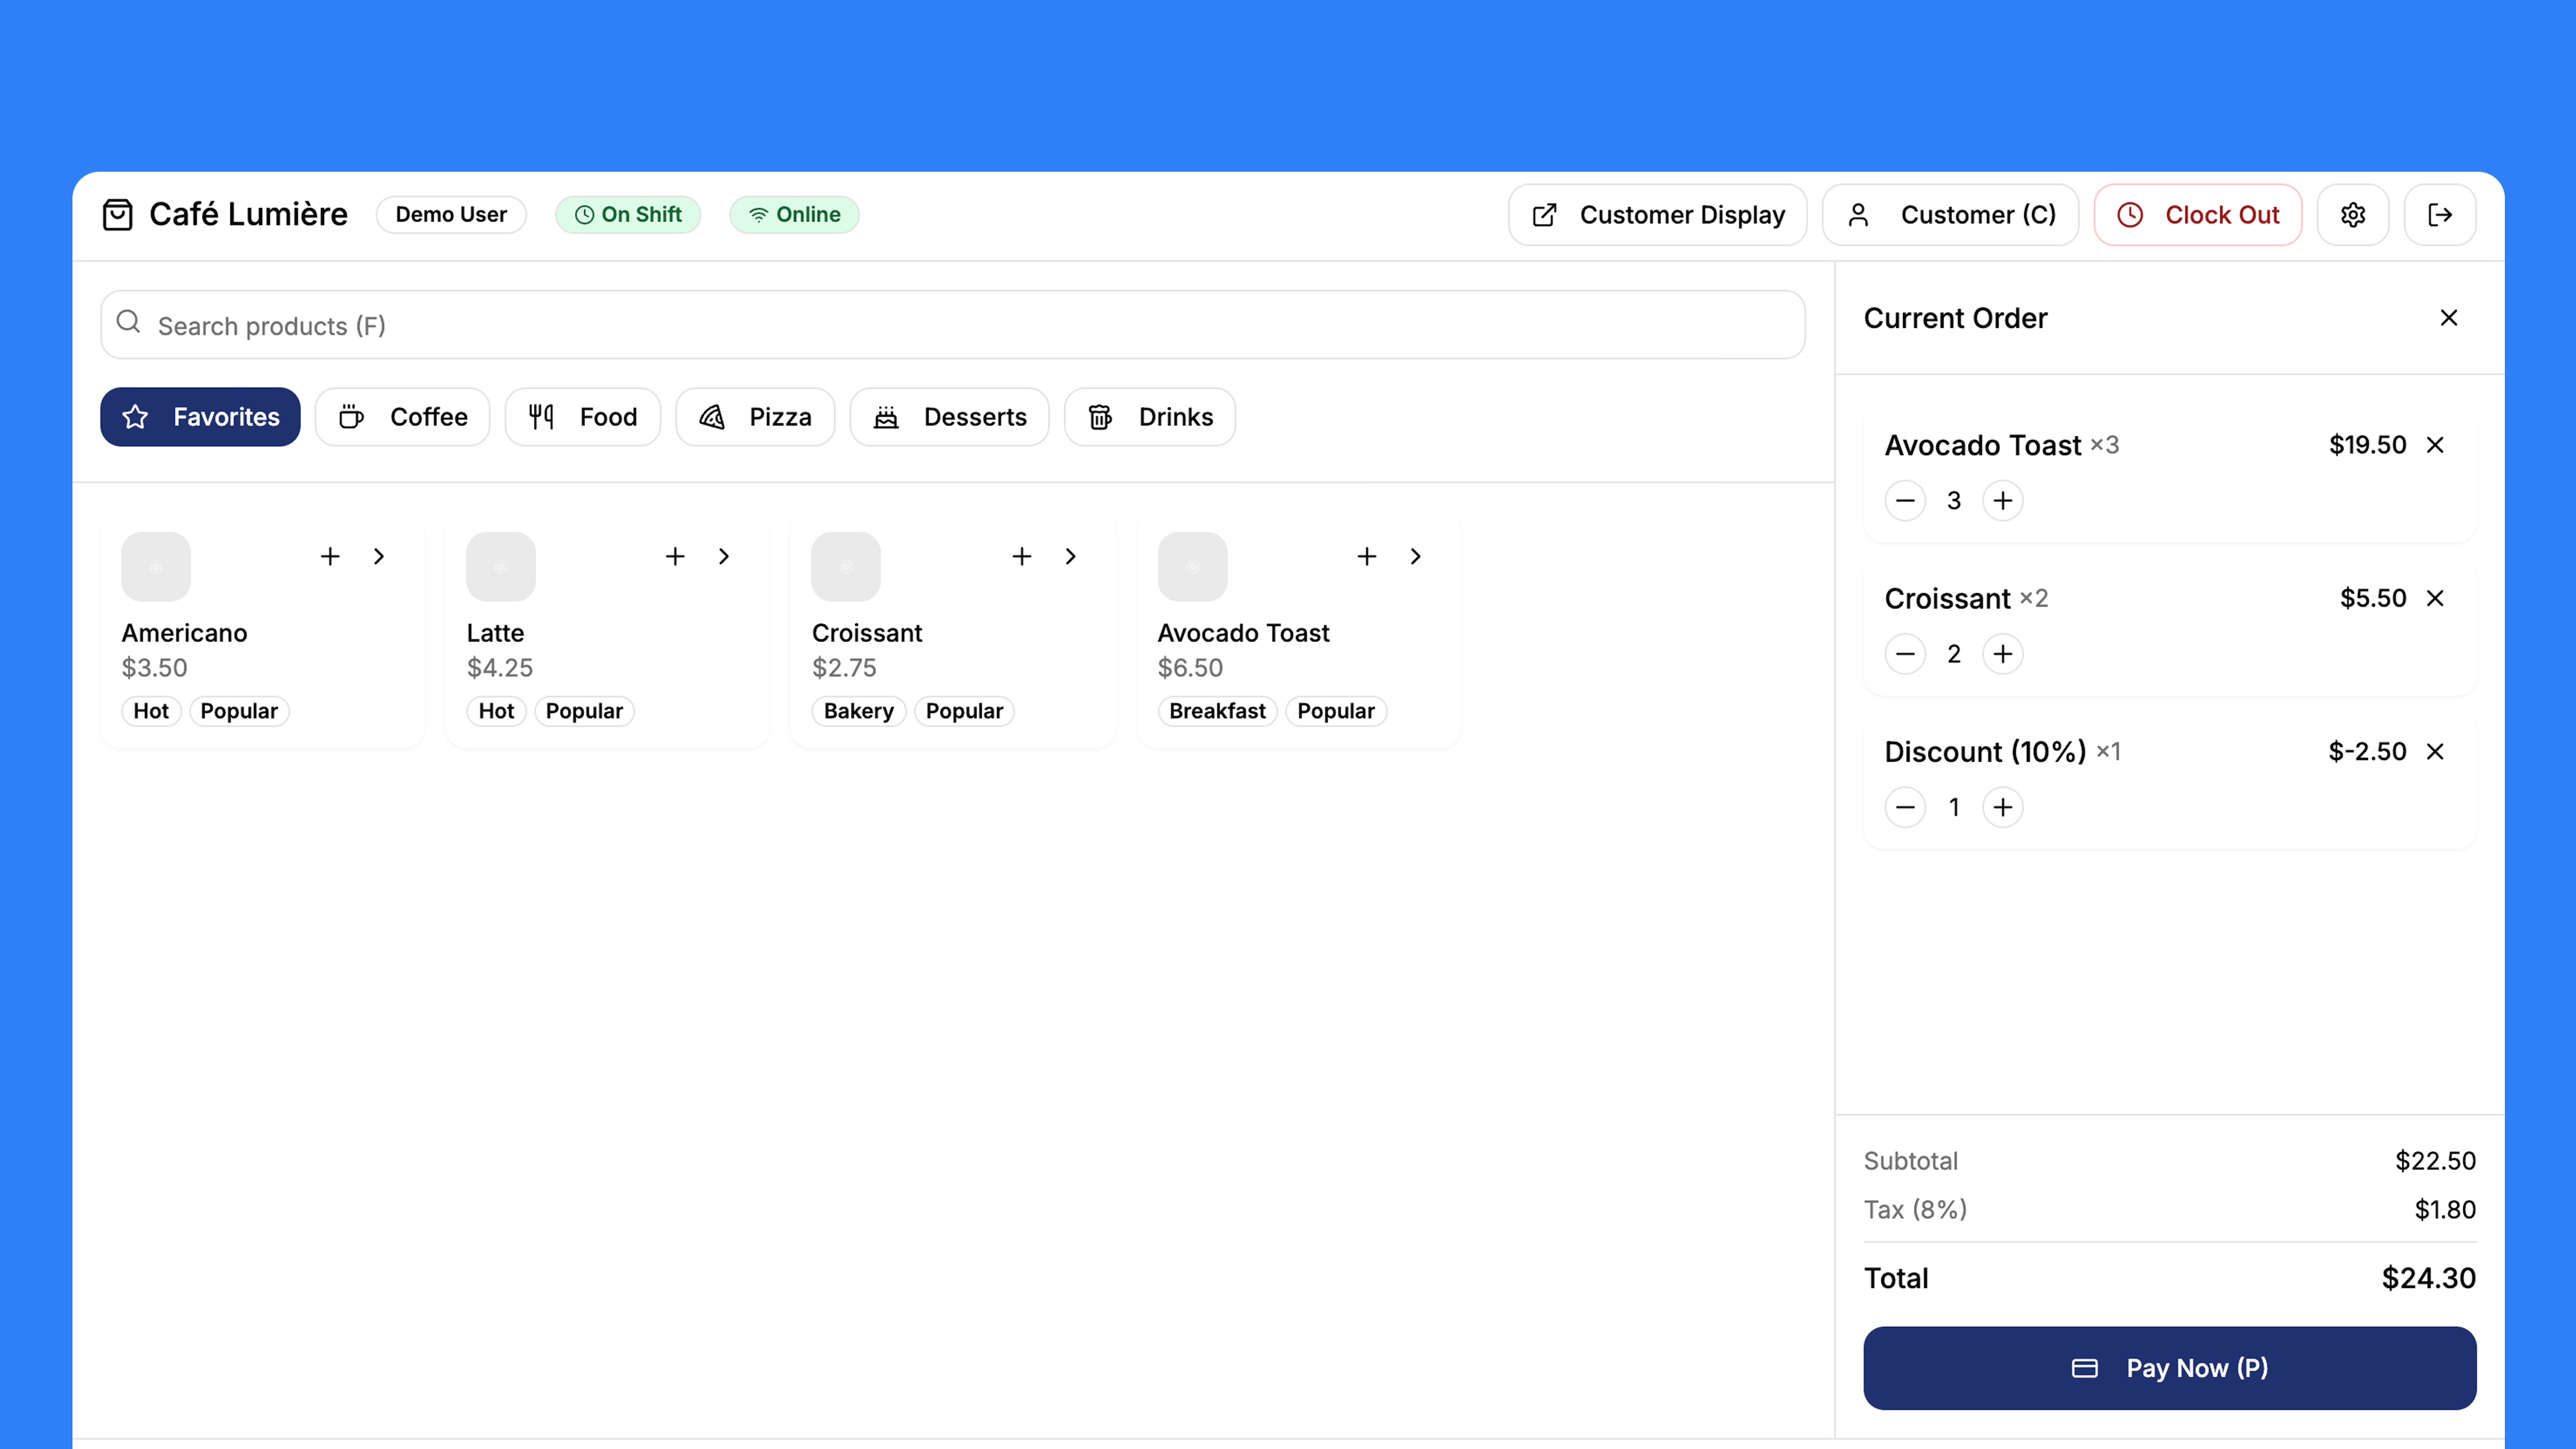Close the Current Order panel
The height and width of the screenshot is (1449, 2576).
(2448, 318)
